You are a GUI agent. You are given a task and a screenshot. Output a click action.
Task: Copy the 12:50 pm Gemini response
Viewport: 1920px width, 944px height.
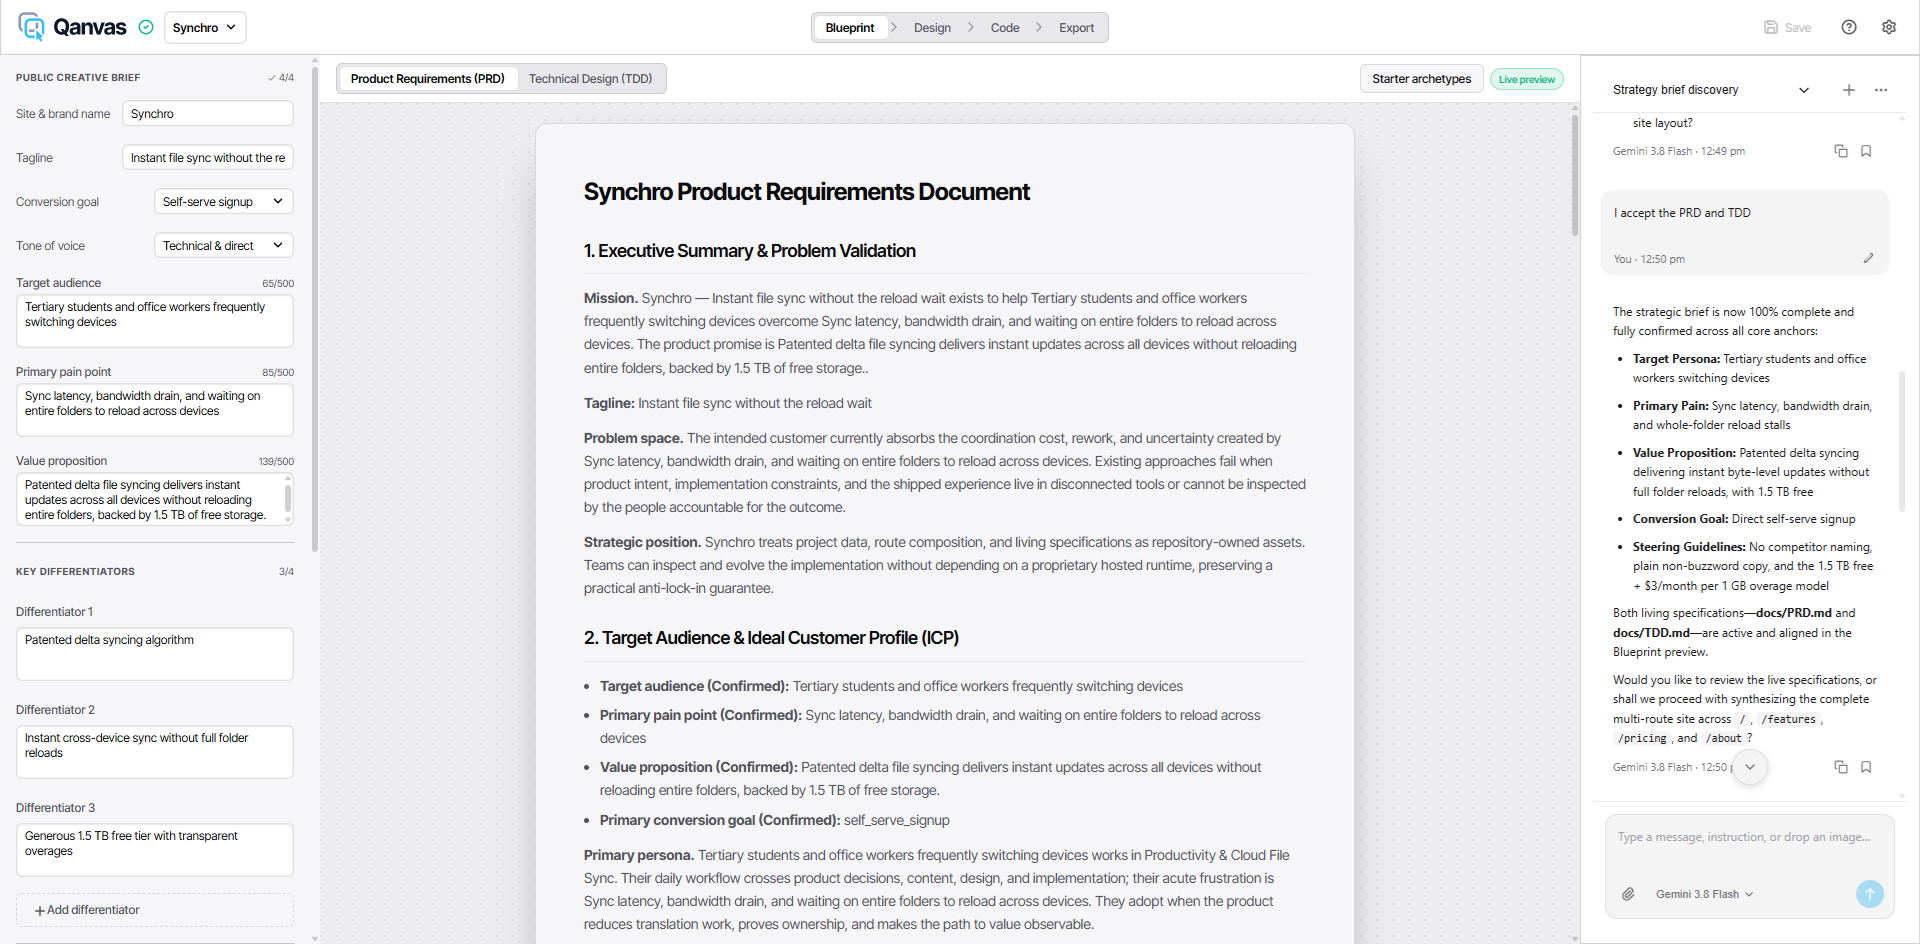[1841, 767]
